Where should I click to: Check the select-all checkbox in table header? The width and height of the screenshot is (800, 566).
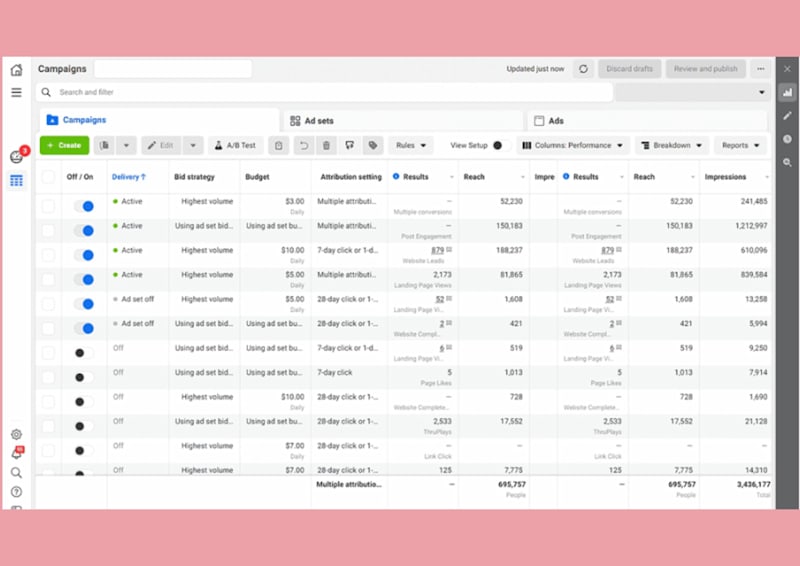point(48,177)
